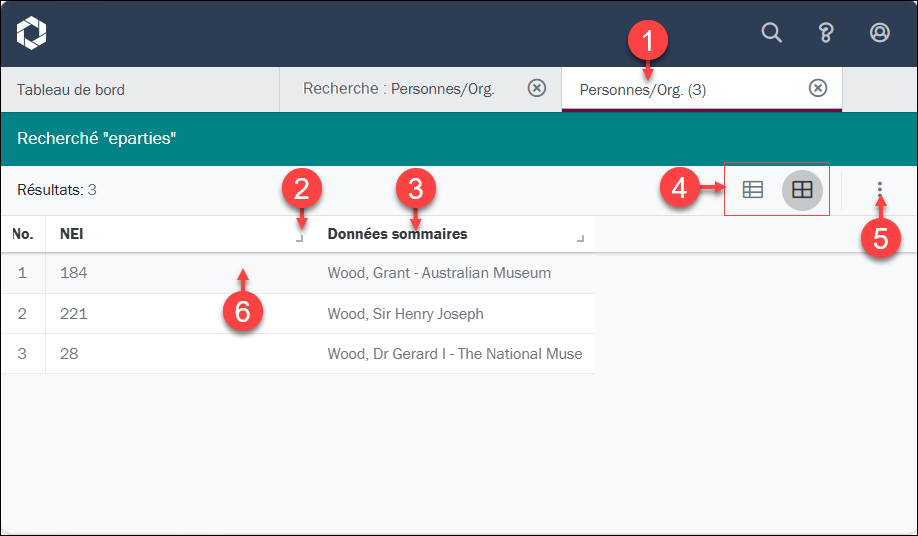Click the NEI column resize handle
Image resolution: width=918 pixels, height=536 pixels.
tap(300, 238)
